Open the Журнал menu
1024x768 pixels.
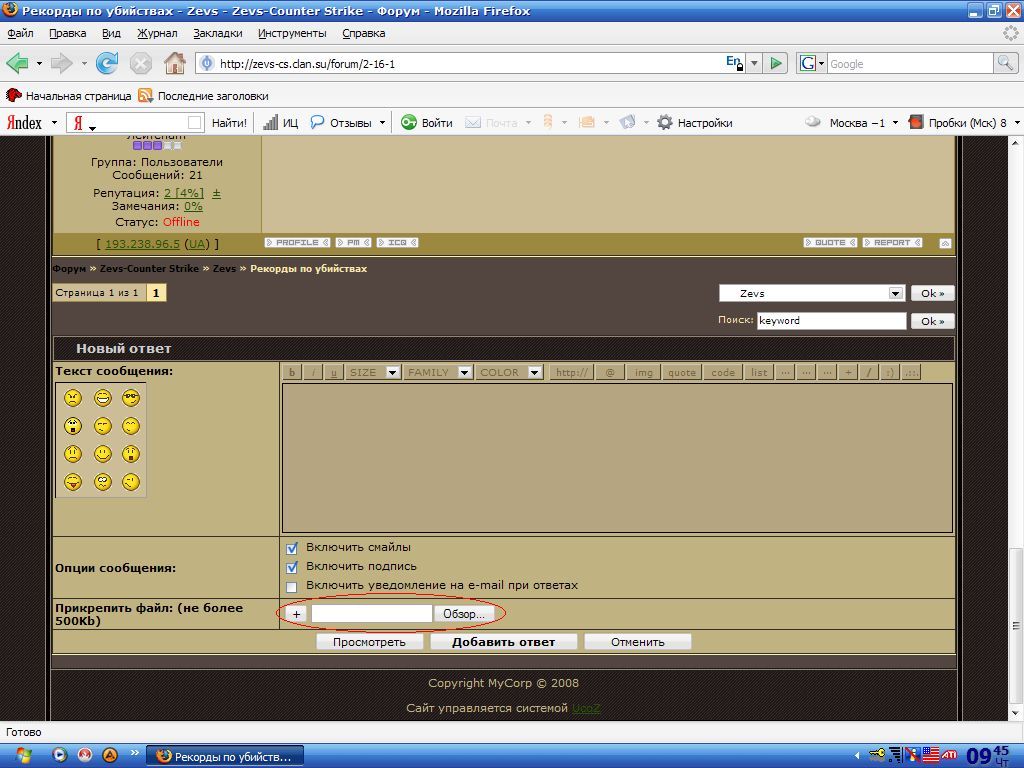(x=157, y=33)
